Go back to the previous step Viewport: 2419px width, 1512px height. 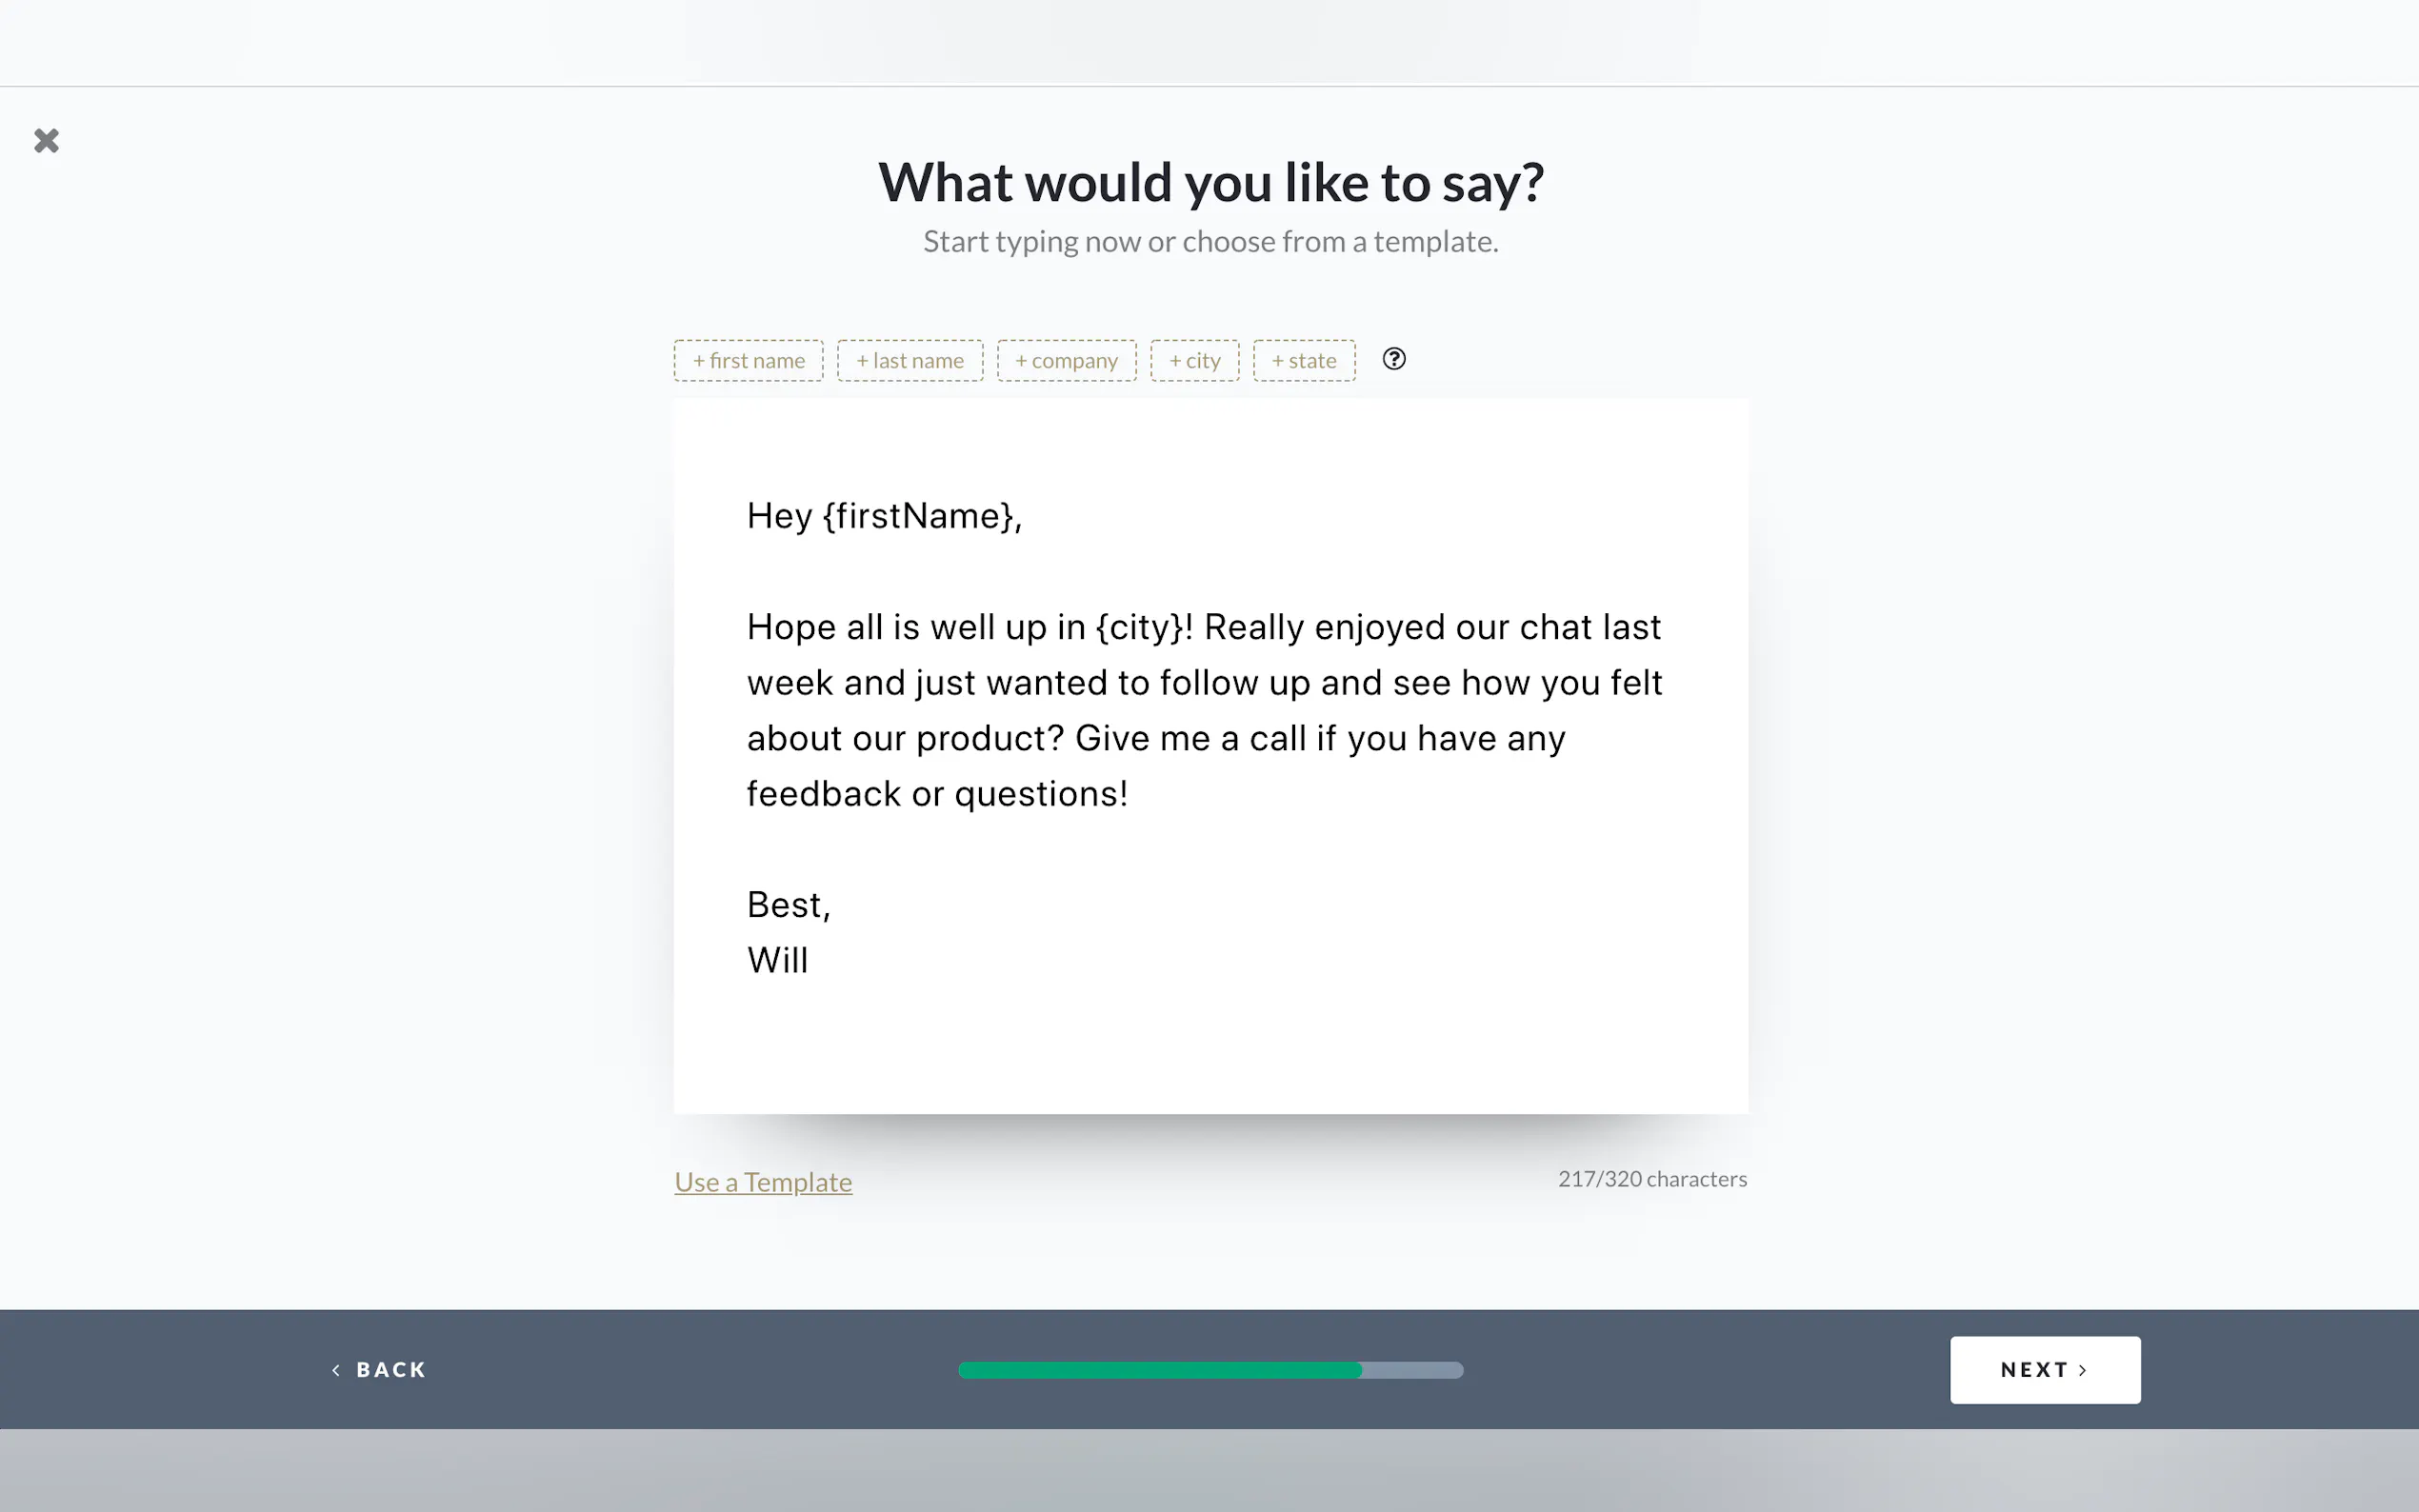coord(379,1369)
